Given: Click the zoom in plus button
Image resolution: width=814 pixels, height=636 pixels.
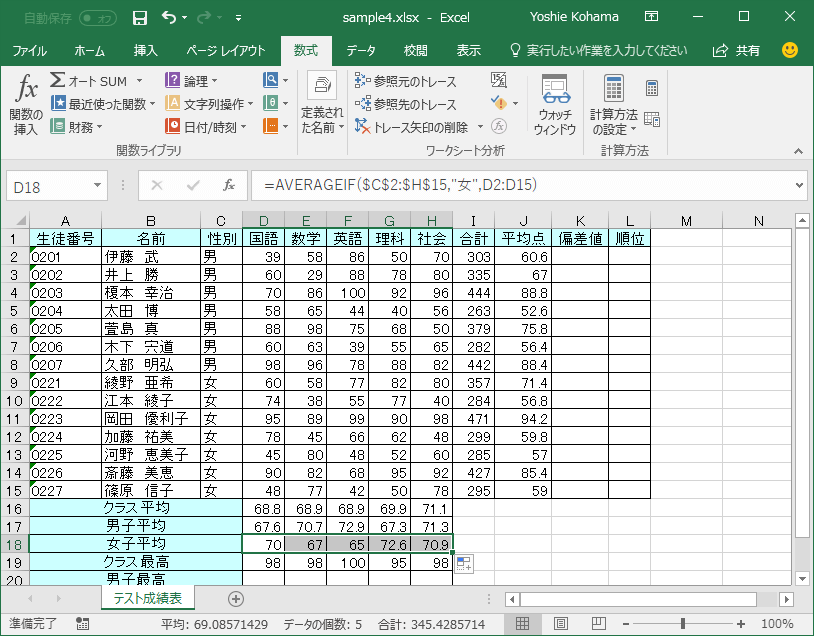Looking at the screenshot, I should (x=741, y=624).
